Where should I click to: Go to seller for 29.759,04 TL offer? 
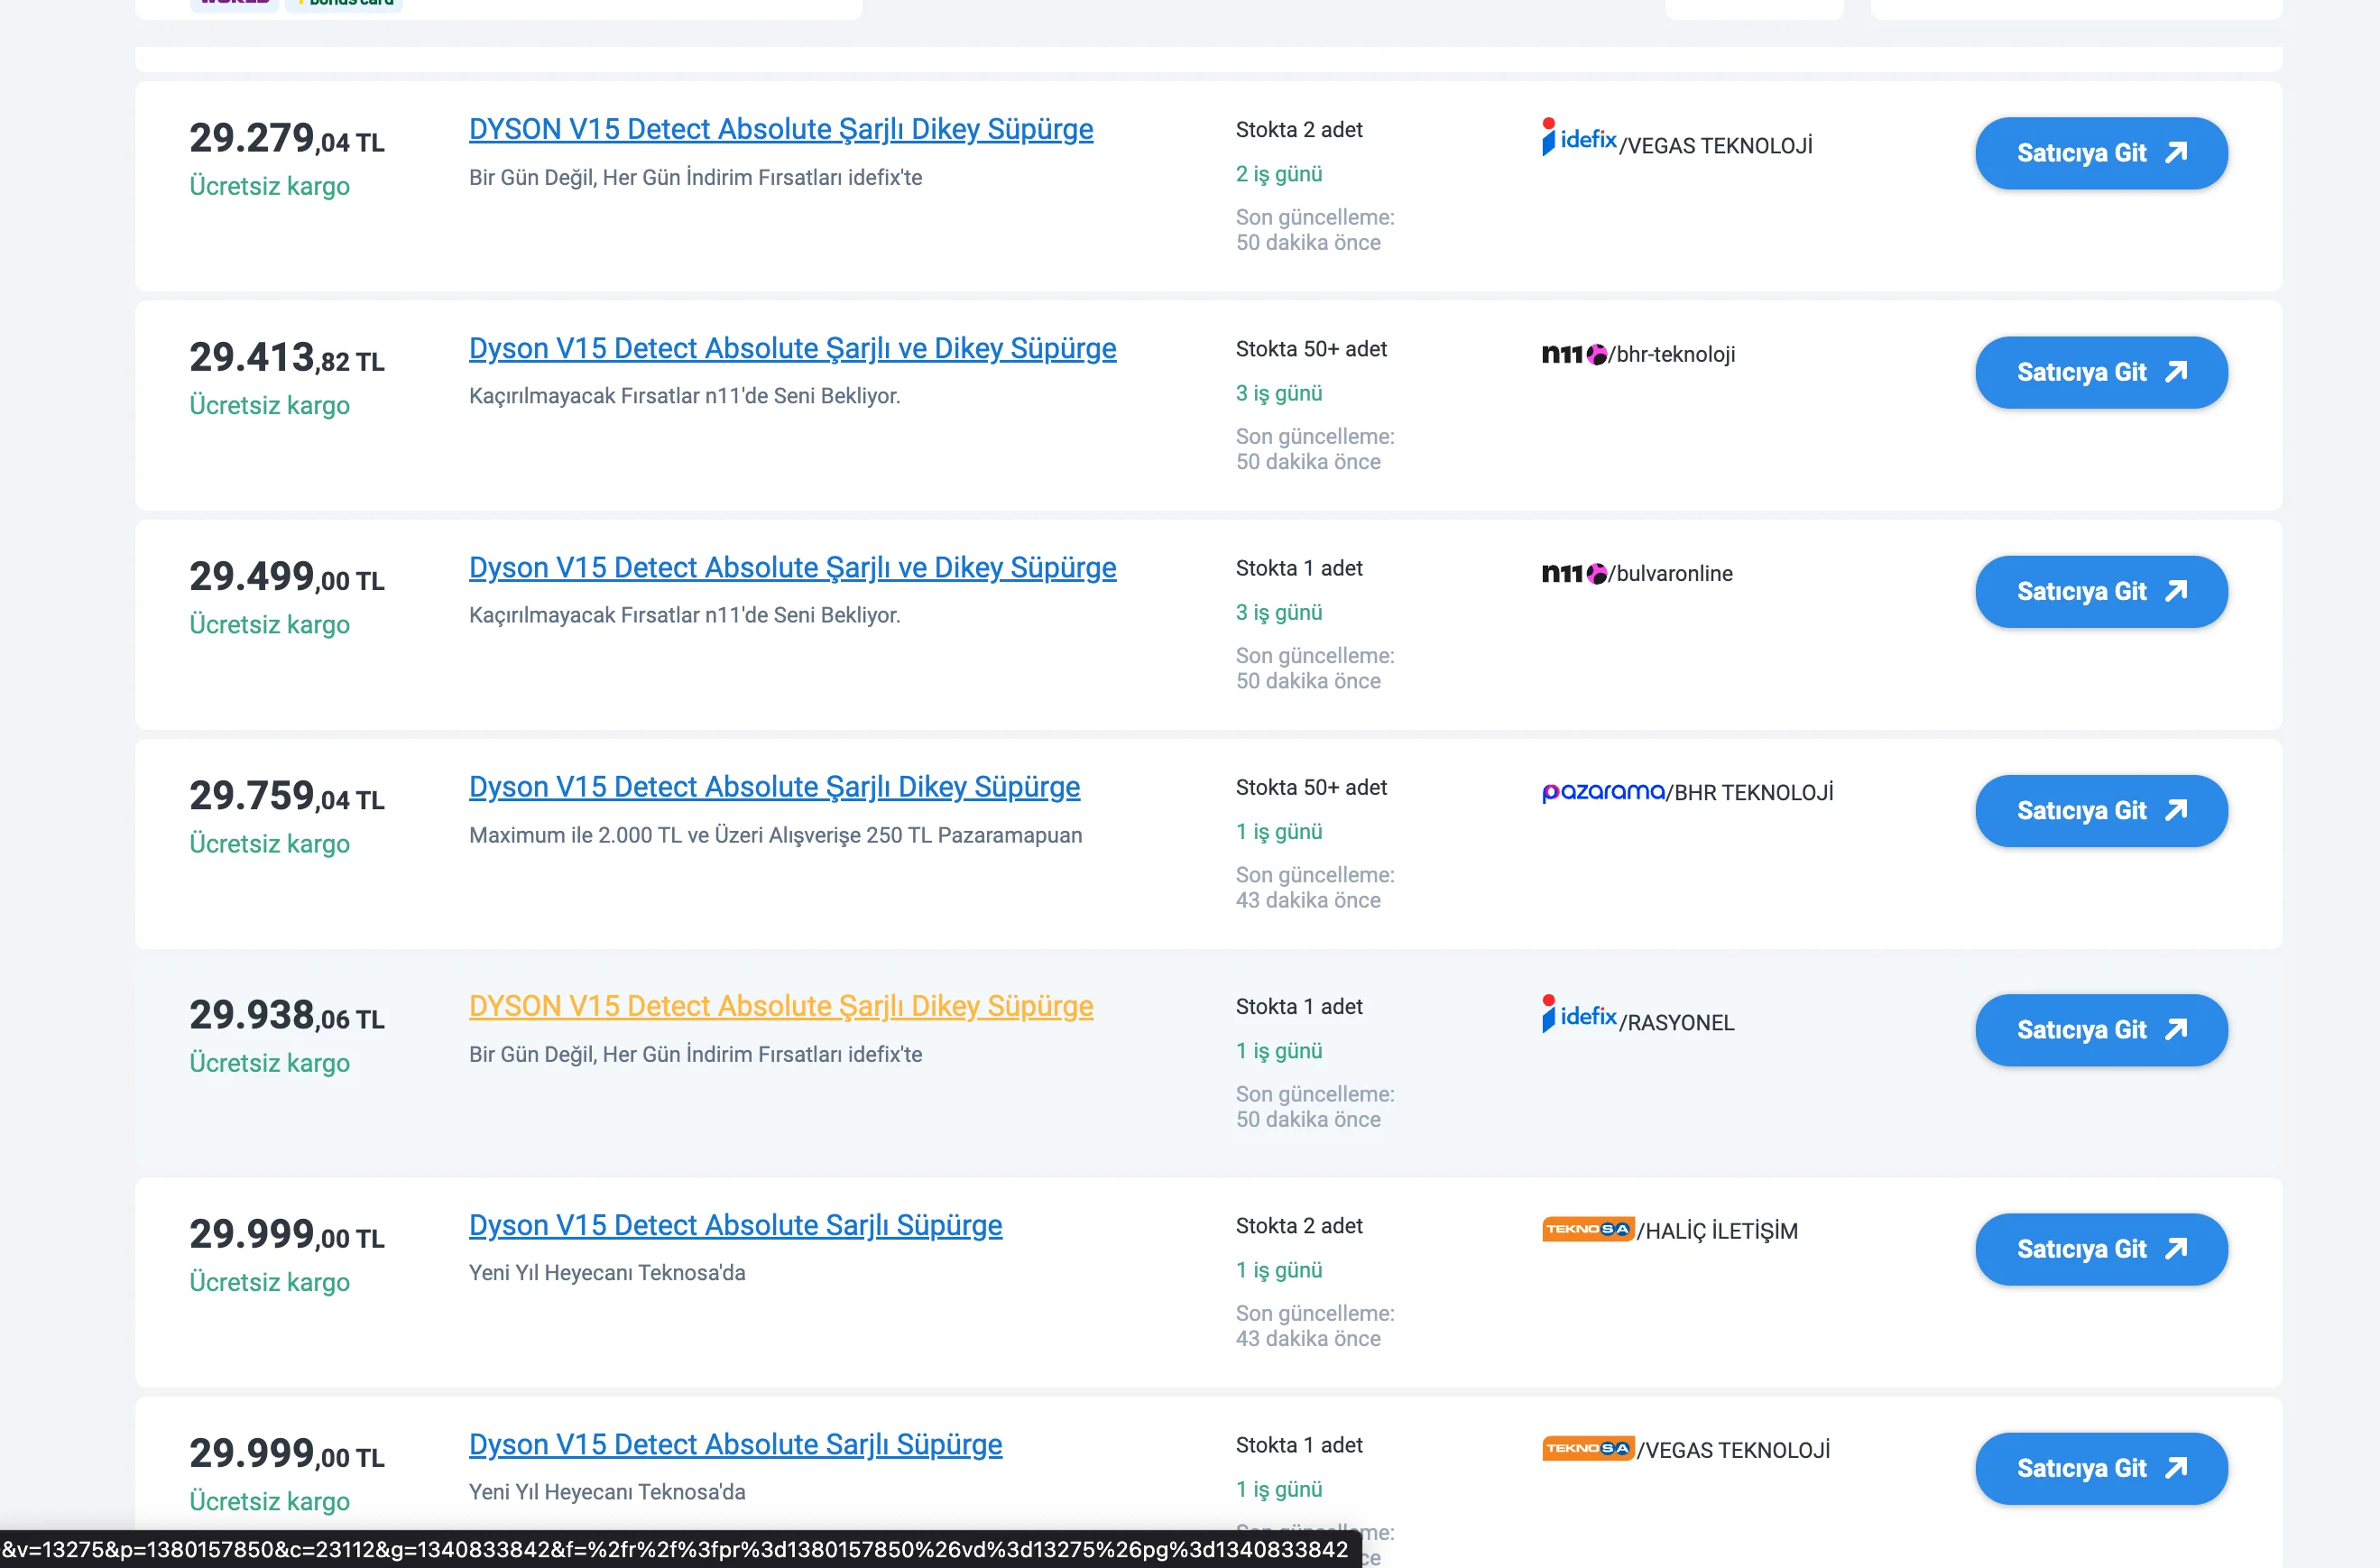(x=2100, y=811)
